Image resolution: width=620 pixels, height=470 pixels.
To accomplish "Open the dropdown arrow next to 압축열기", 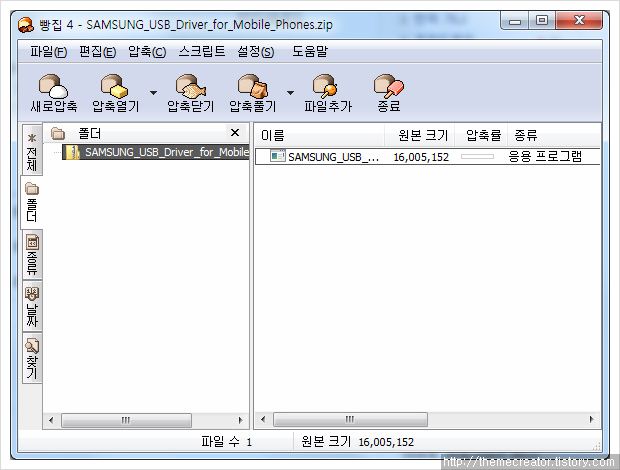I will 153,93.
